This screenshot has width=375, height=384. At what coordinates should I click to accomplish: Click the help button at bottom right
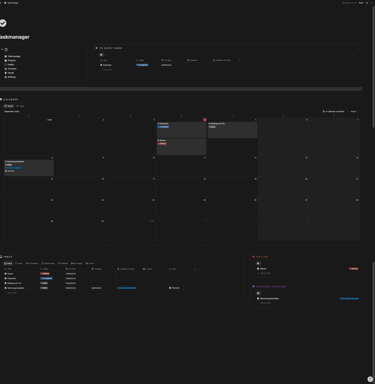click(x=370, y=379)
